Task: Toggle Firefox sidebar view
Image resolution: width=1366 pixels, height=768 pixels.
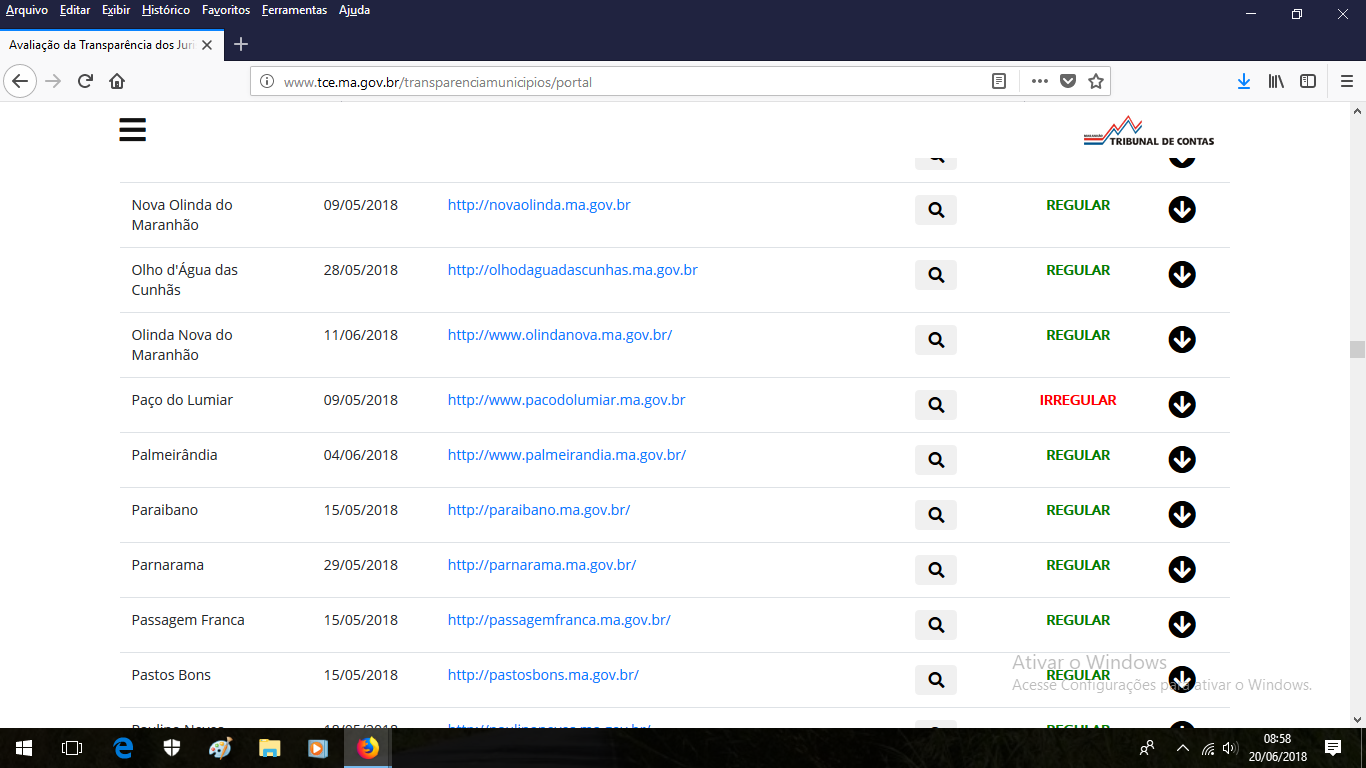Action: tap(1308, 81)
